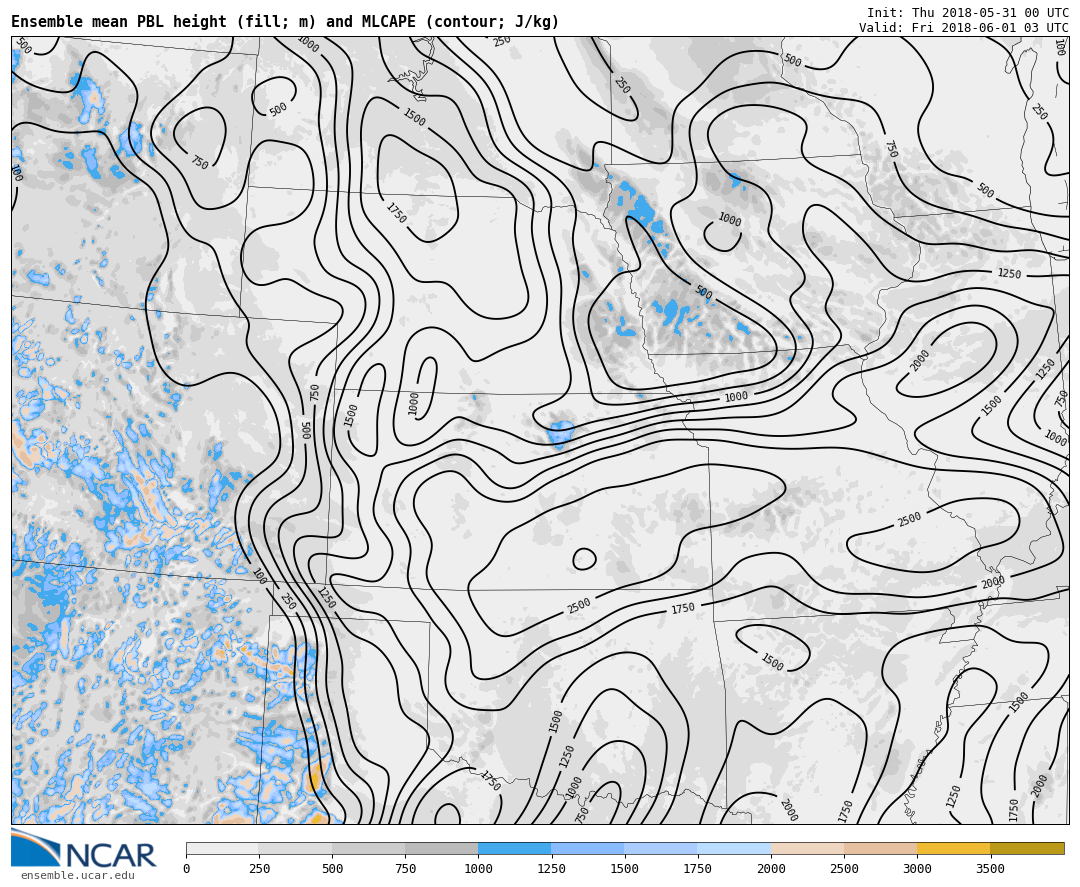
Task: Click the Init Thu 2018-05-31 timestamp
Action: (x=967, y=13)
